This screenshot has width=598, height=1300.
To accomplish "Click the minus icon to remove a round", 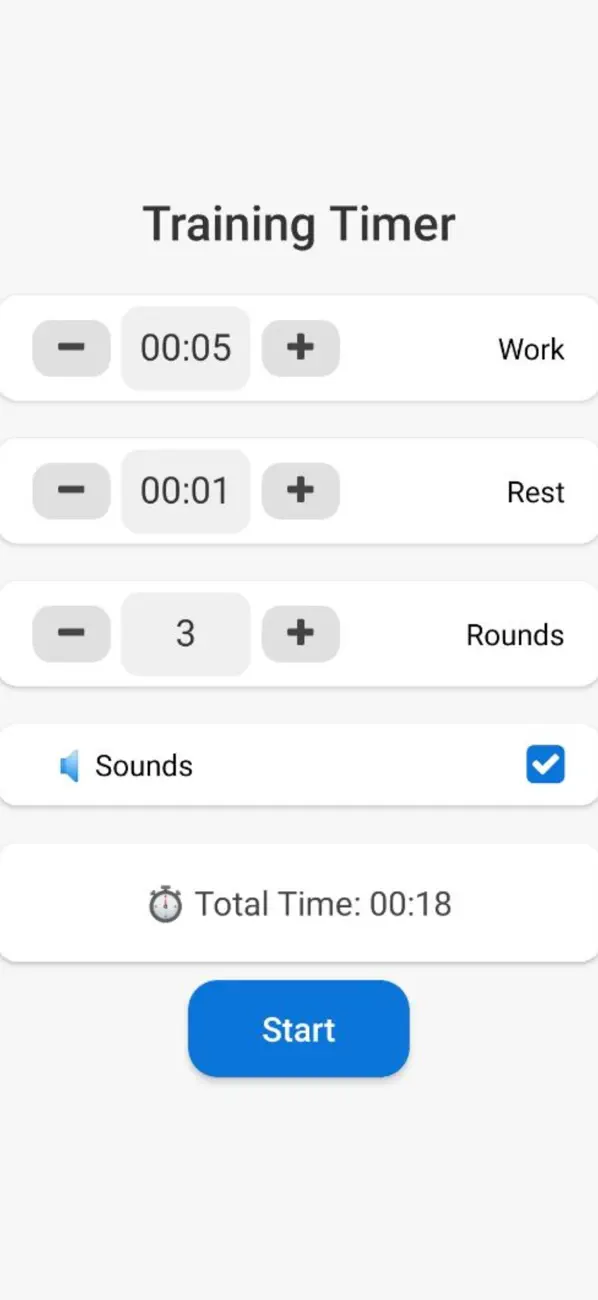I will (x=71, y=633).
